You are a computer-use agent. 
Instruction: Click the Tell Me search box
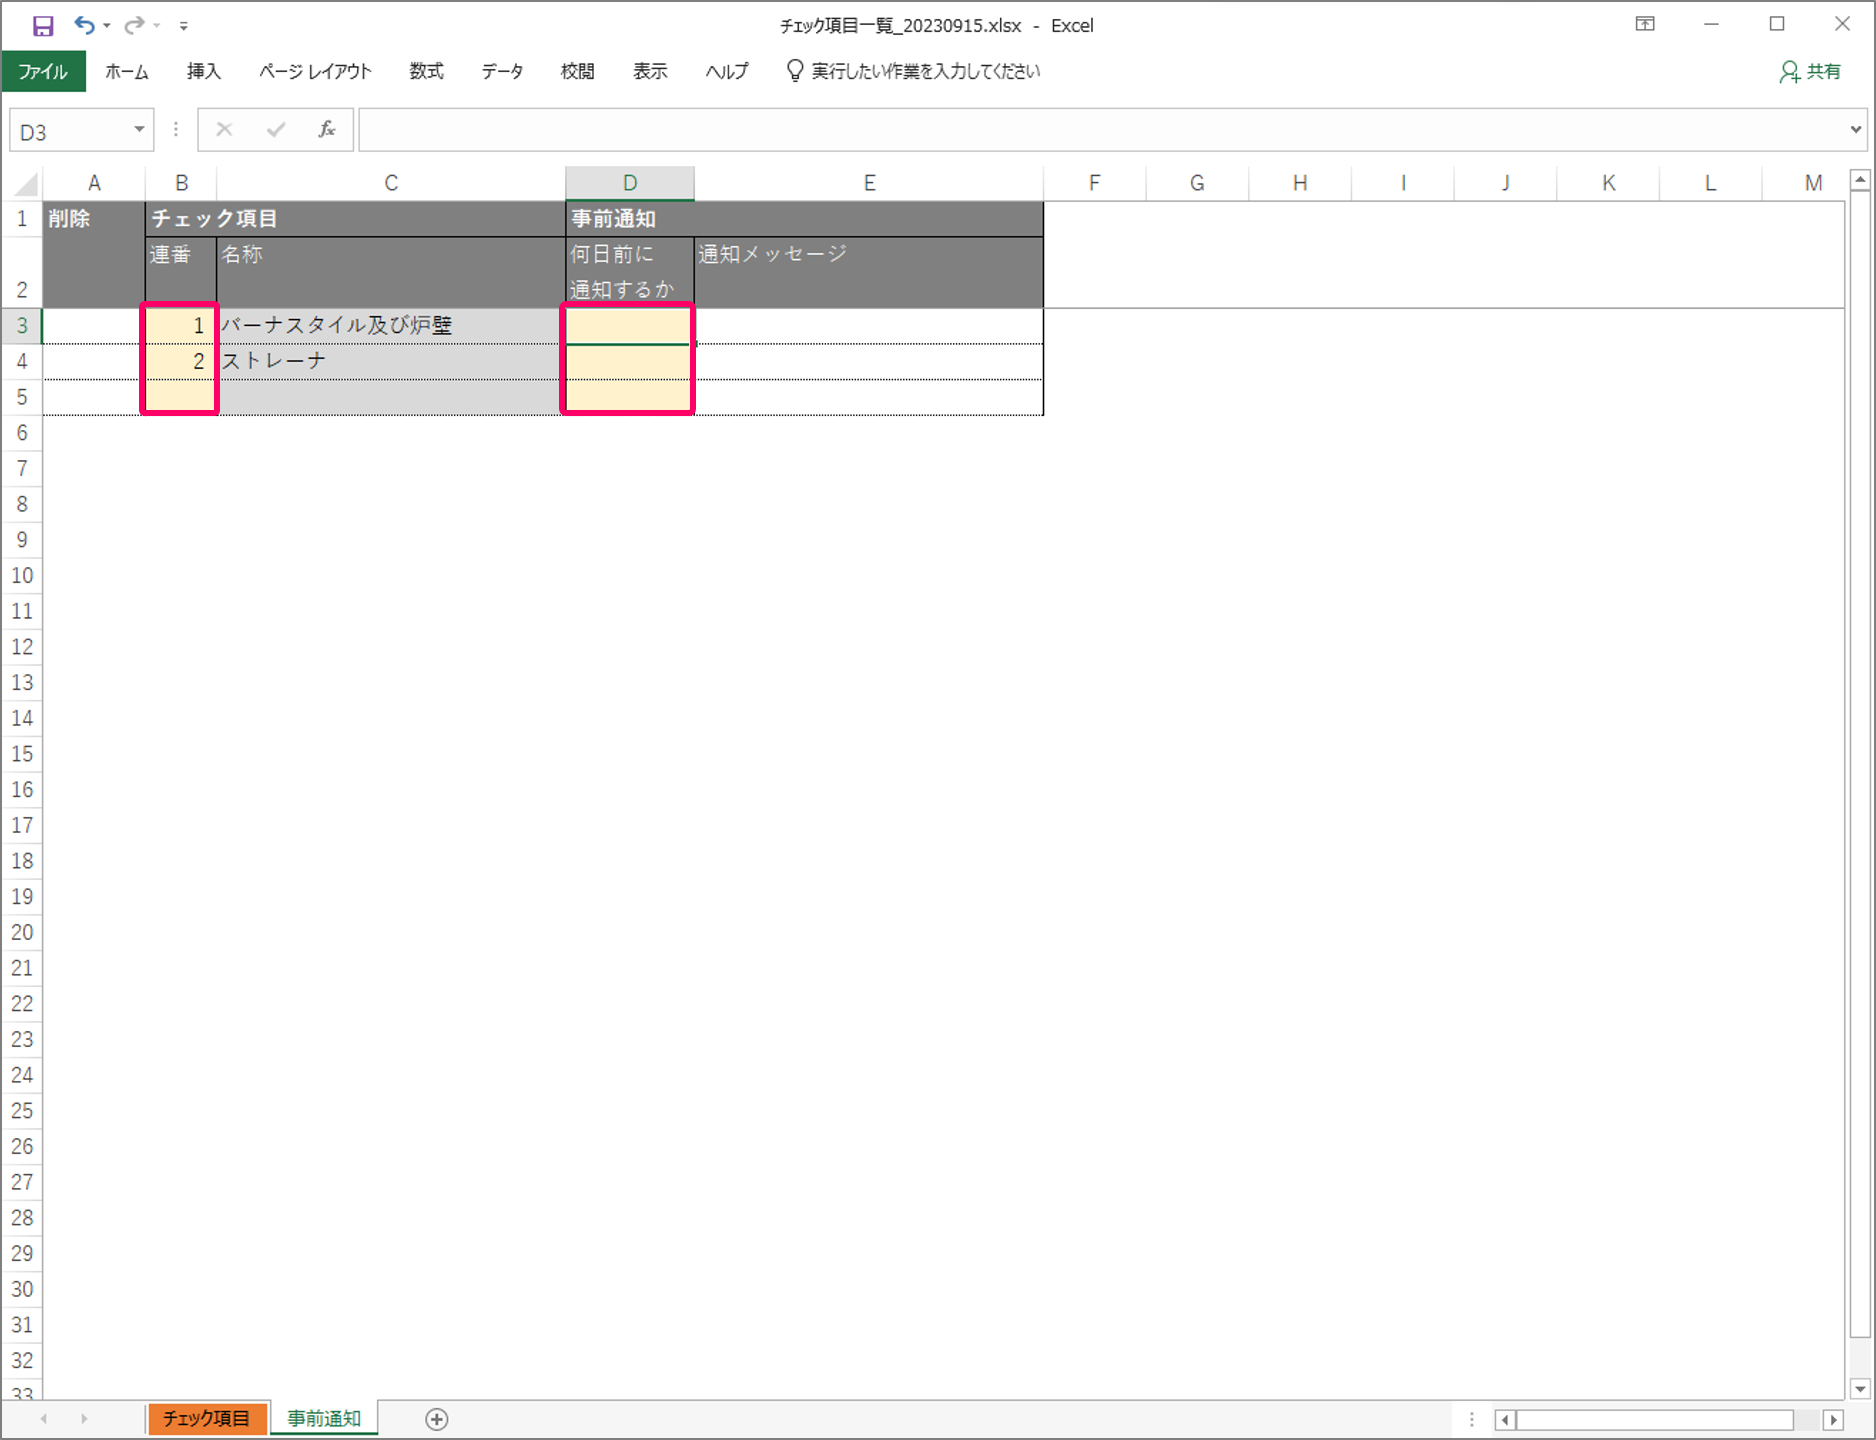(x=925, y=72)
